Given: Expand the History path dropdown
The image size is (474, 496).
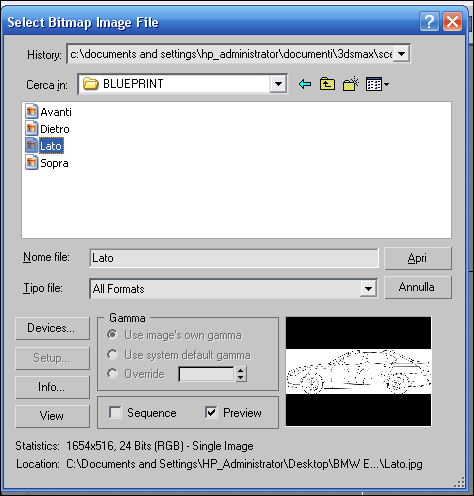Looking at the screenshot, I should [x=402, y=53].
